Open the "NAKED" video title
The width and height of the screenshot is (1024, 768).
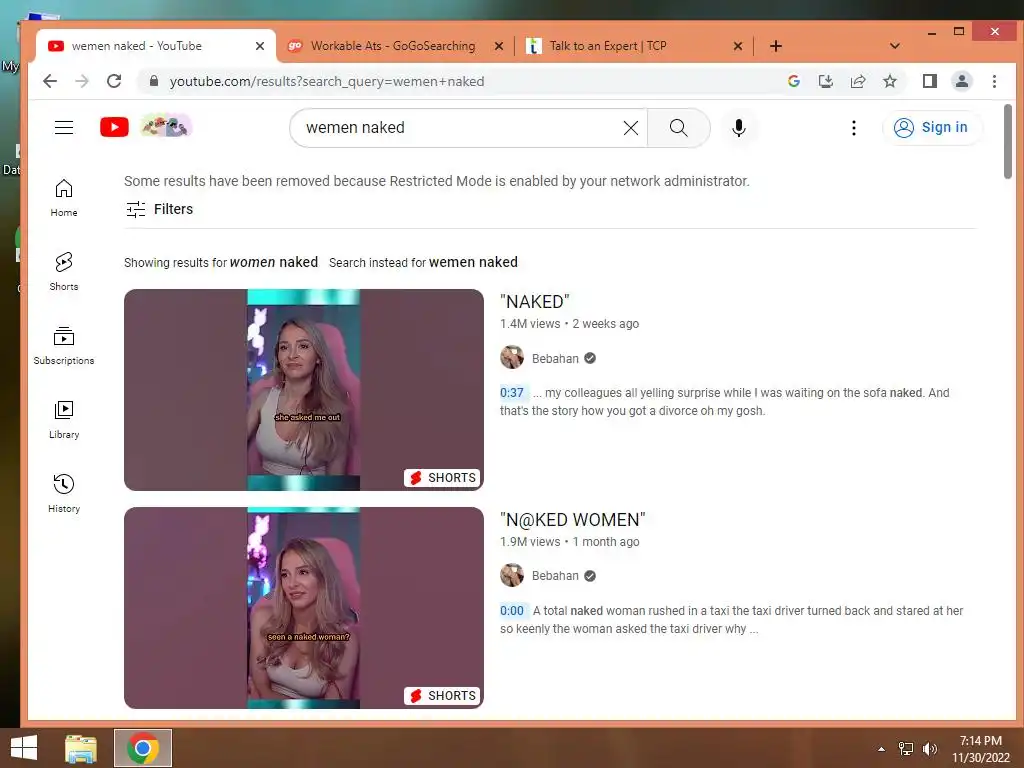coord(534,302)
